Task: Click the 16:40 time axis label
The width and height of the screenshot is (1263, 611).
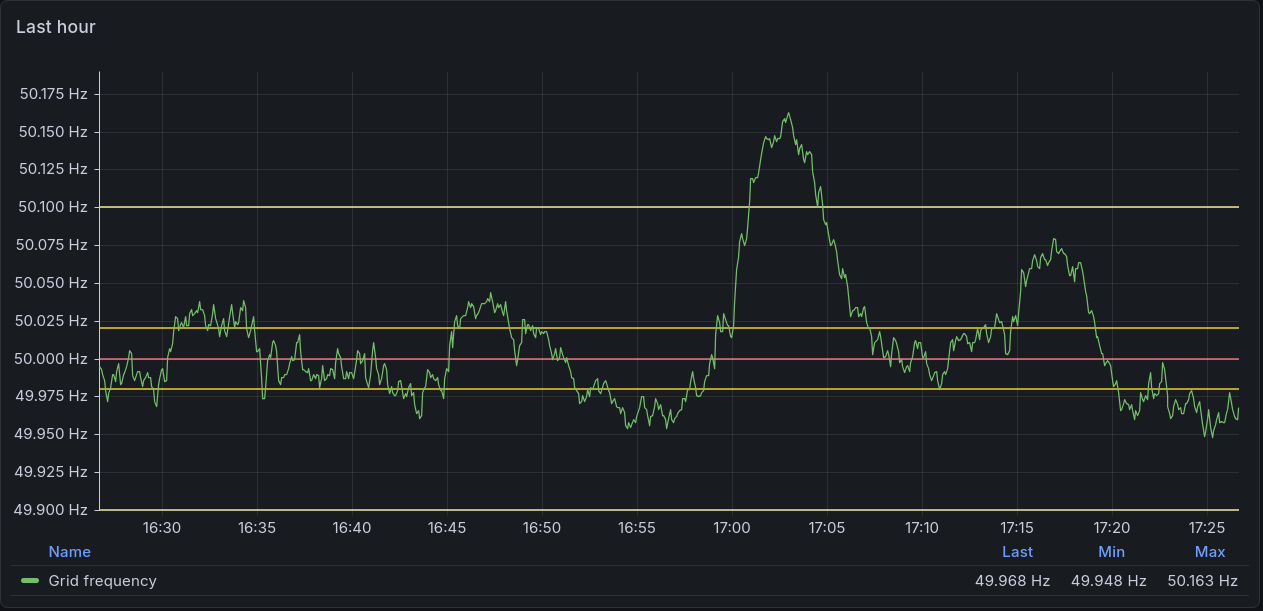Action: tap(352, 527)
